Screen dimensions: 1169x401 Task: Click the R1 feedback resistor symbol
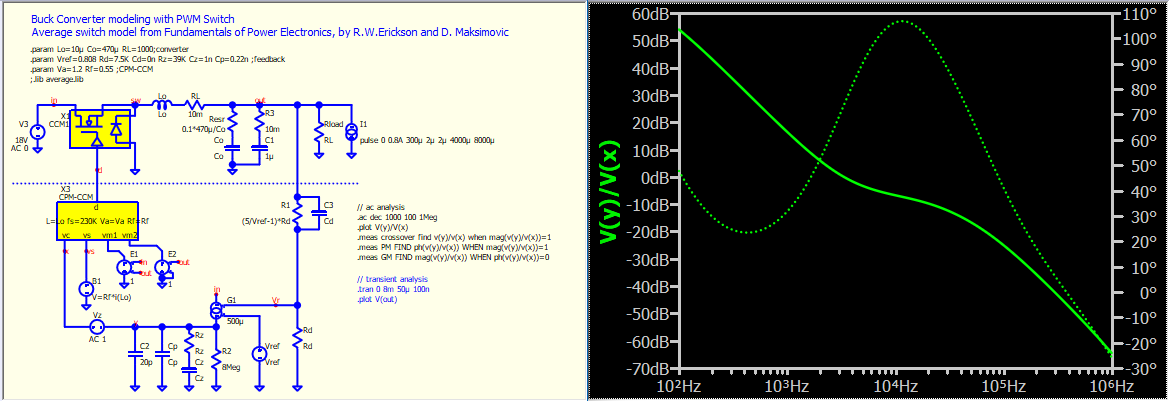coord(297,215)
